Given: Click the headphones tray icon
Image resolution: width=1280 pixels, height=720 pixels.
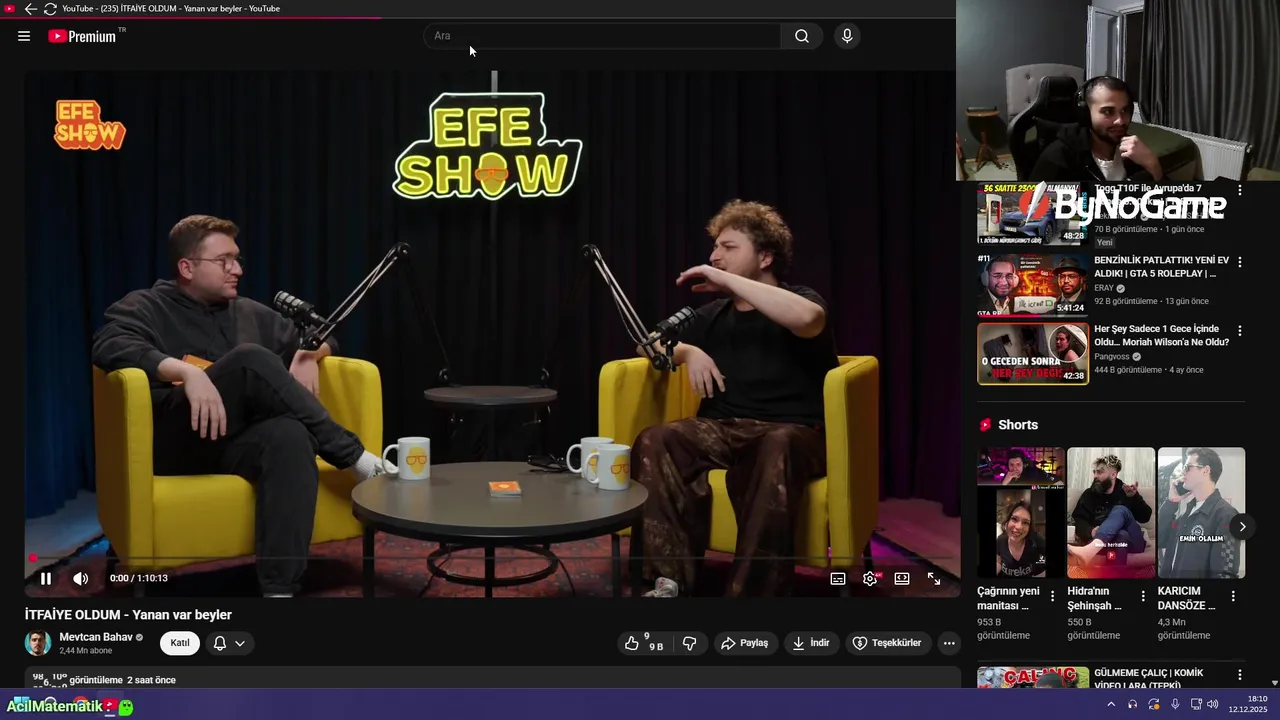Looking at the screenshot, I should coord(1132,704).
